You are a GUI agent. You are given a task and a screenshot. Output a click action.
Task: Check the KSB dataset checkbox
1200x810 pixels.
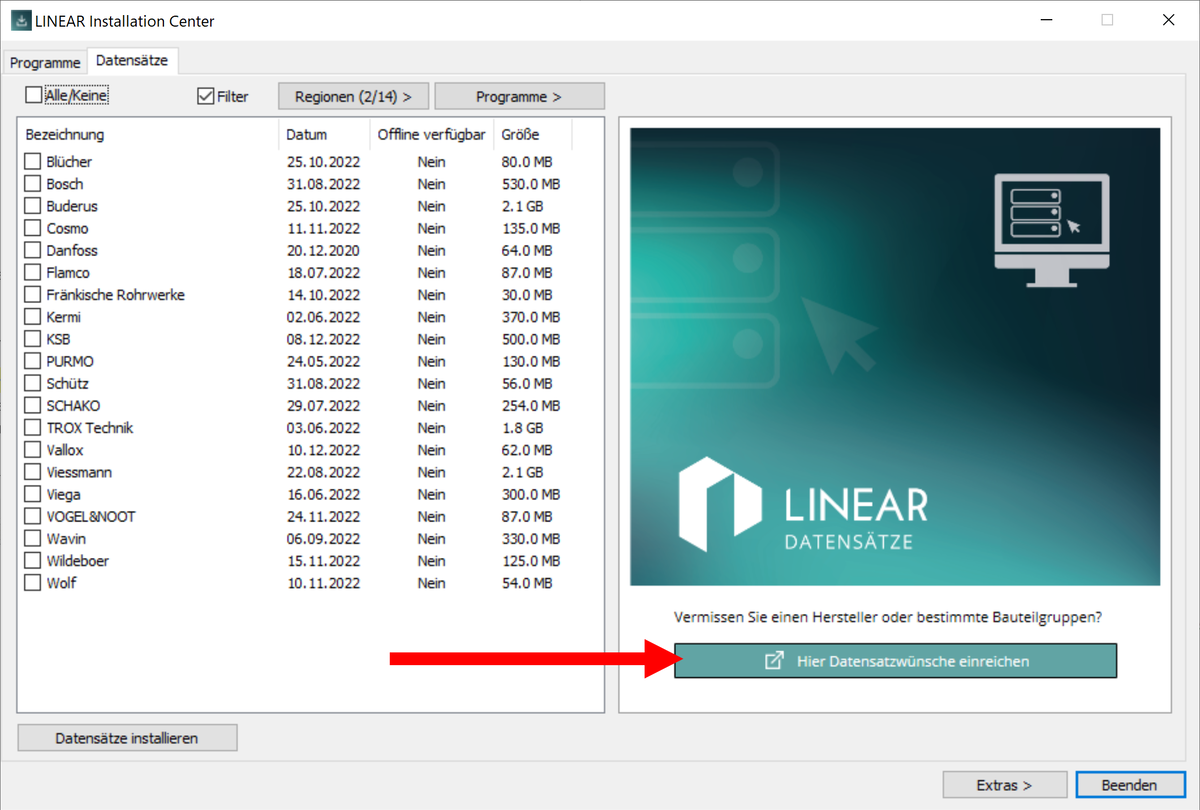pos(33,339)
